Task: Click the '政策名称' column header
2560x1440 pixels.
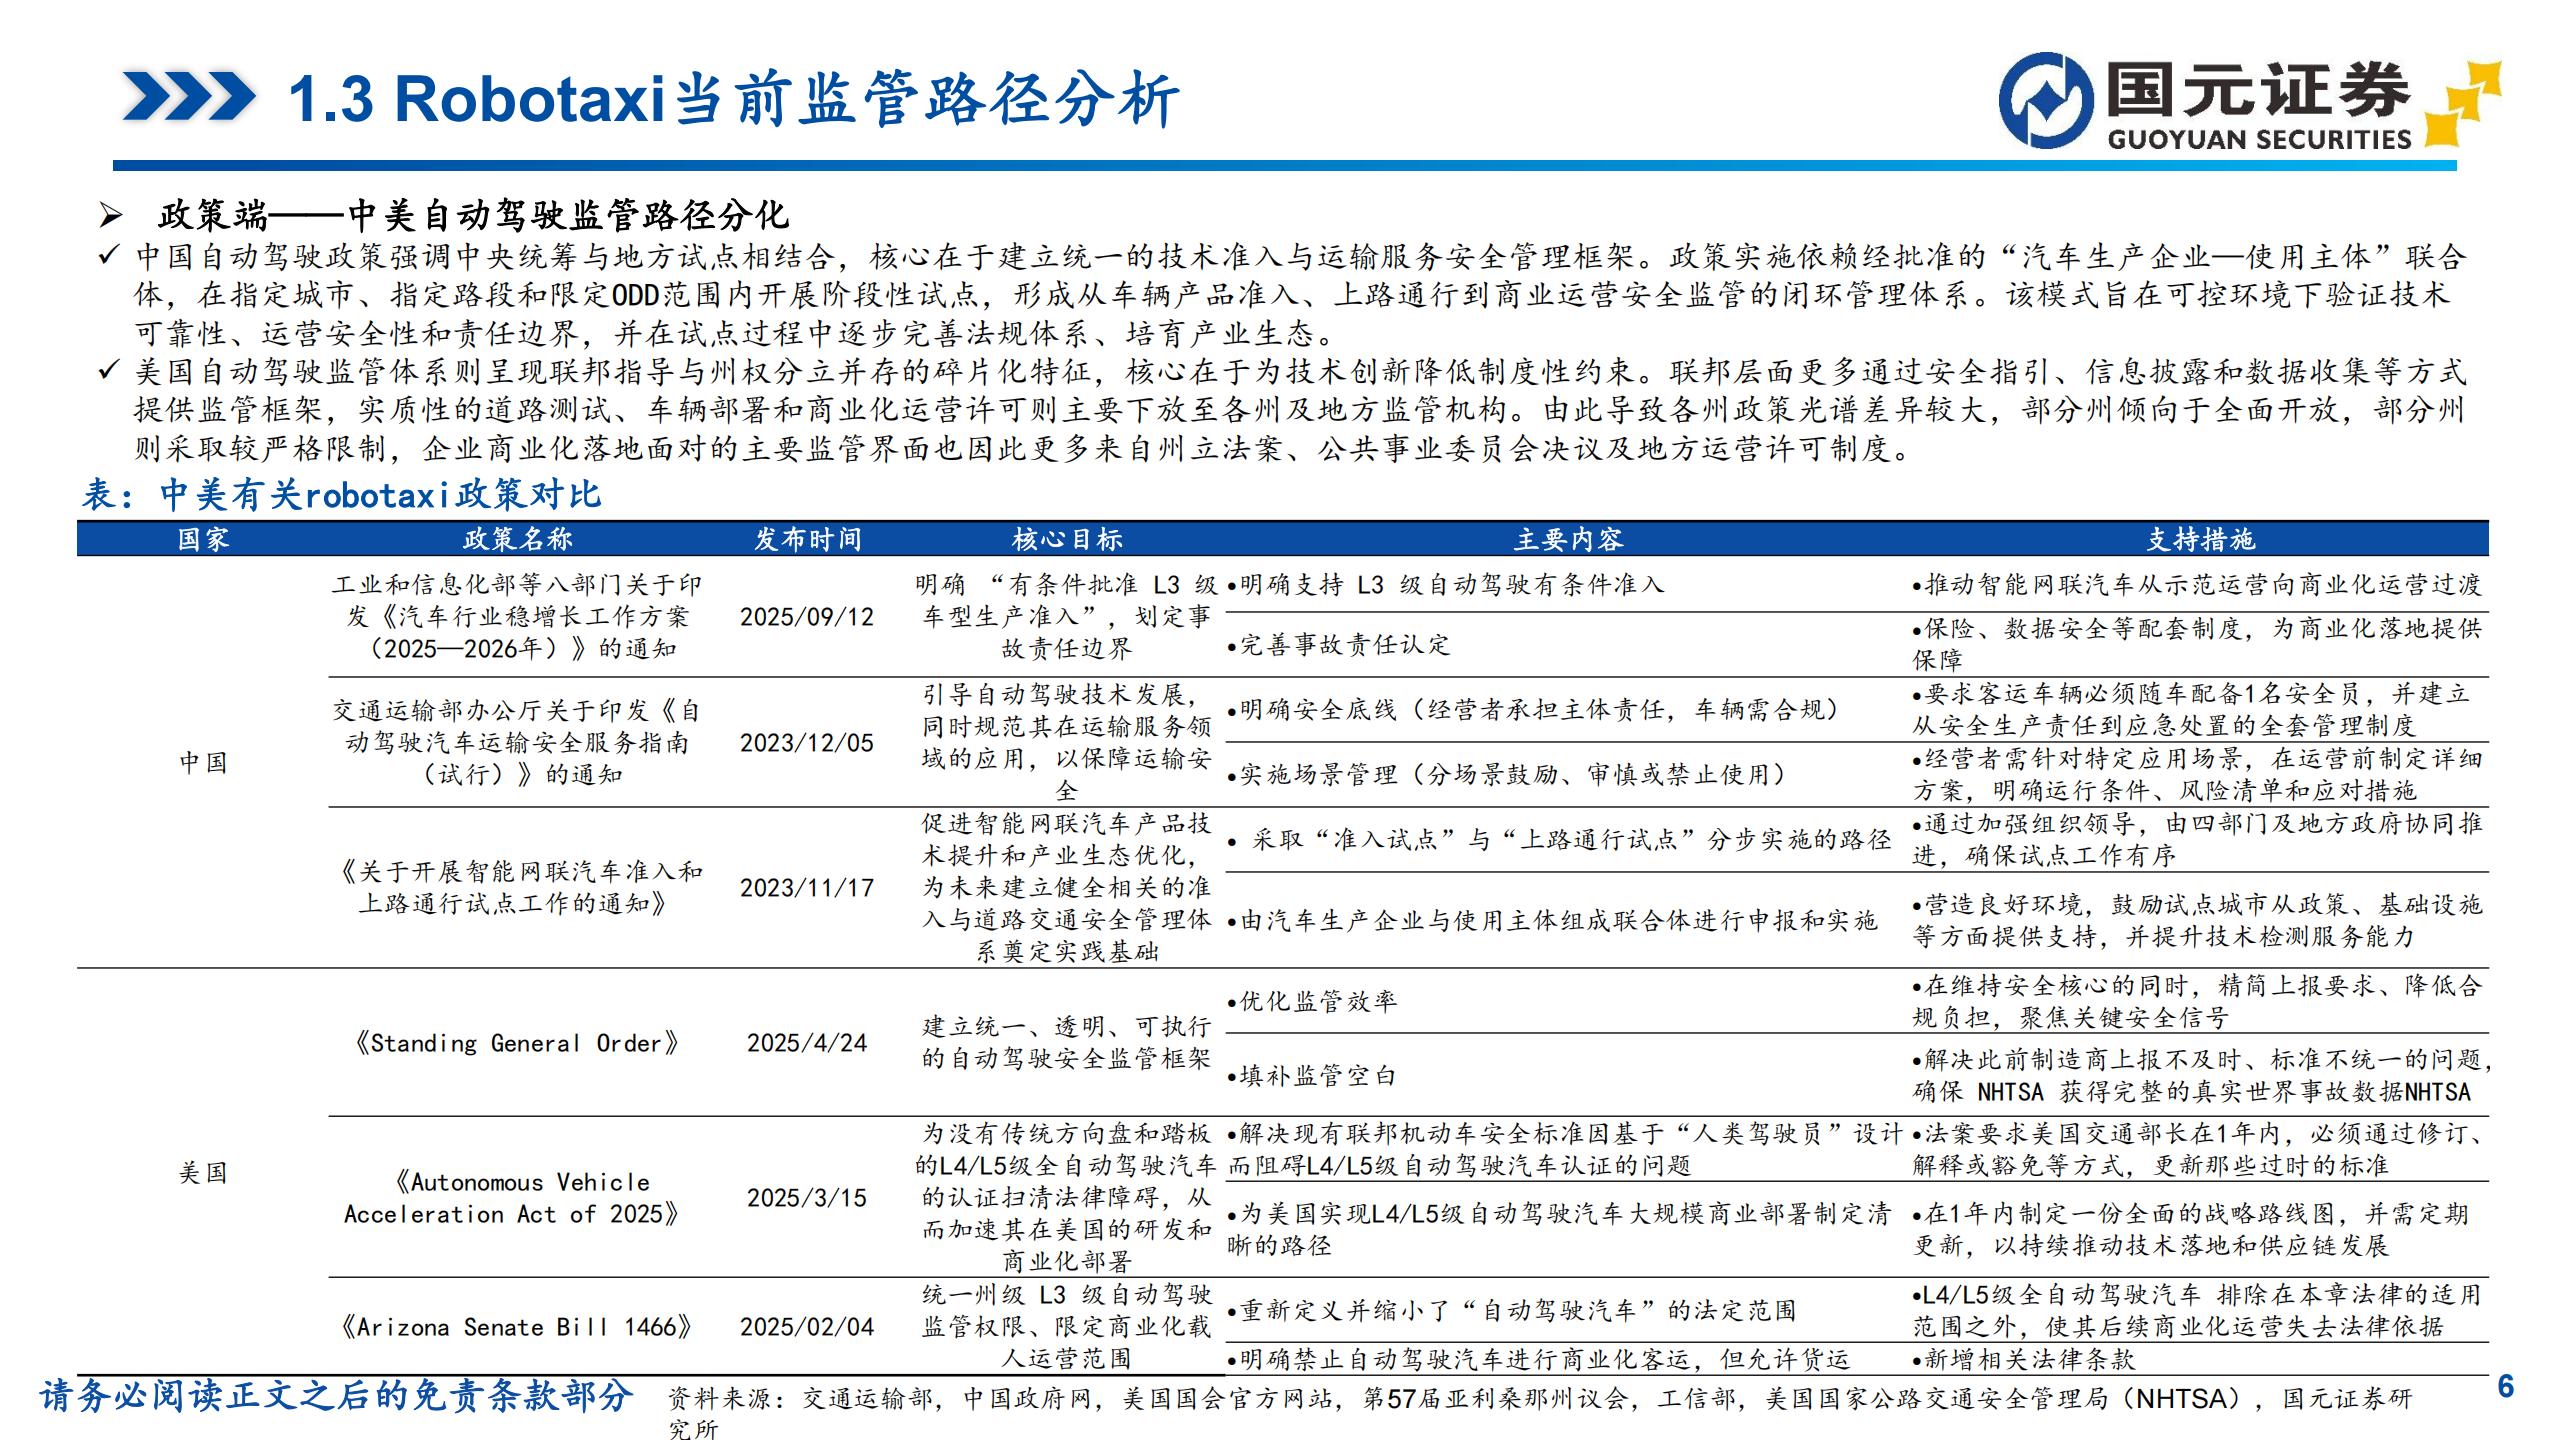Action: point(517,539)
